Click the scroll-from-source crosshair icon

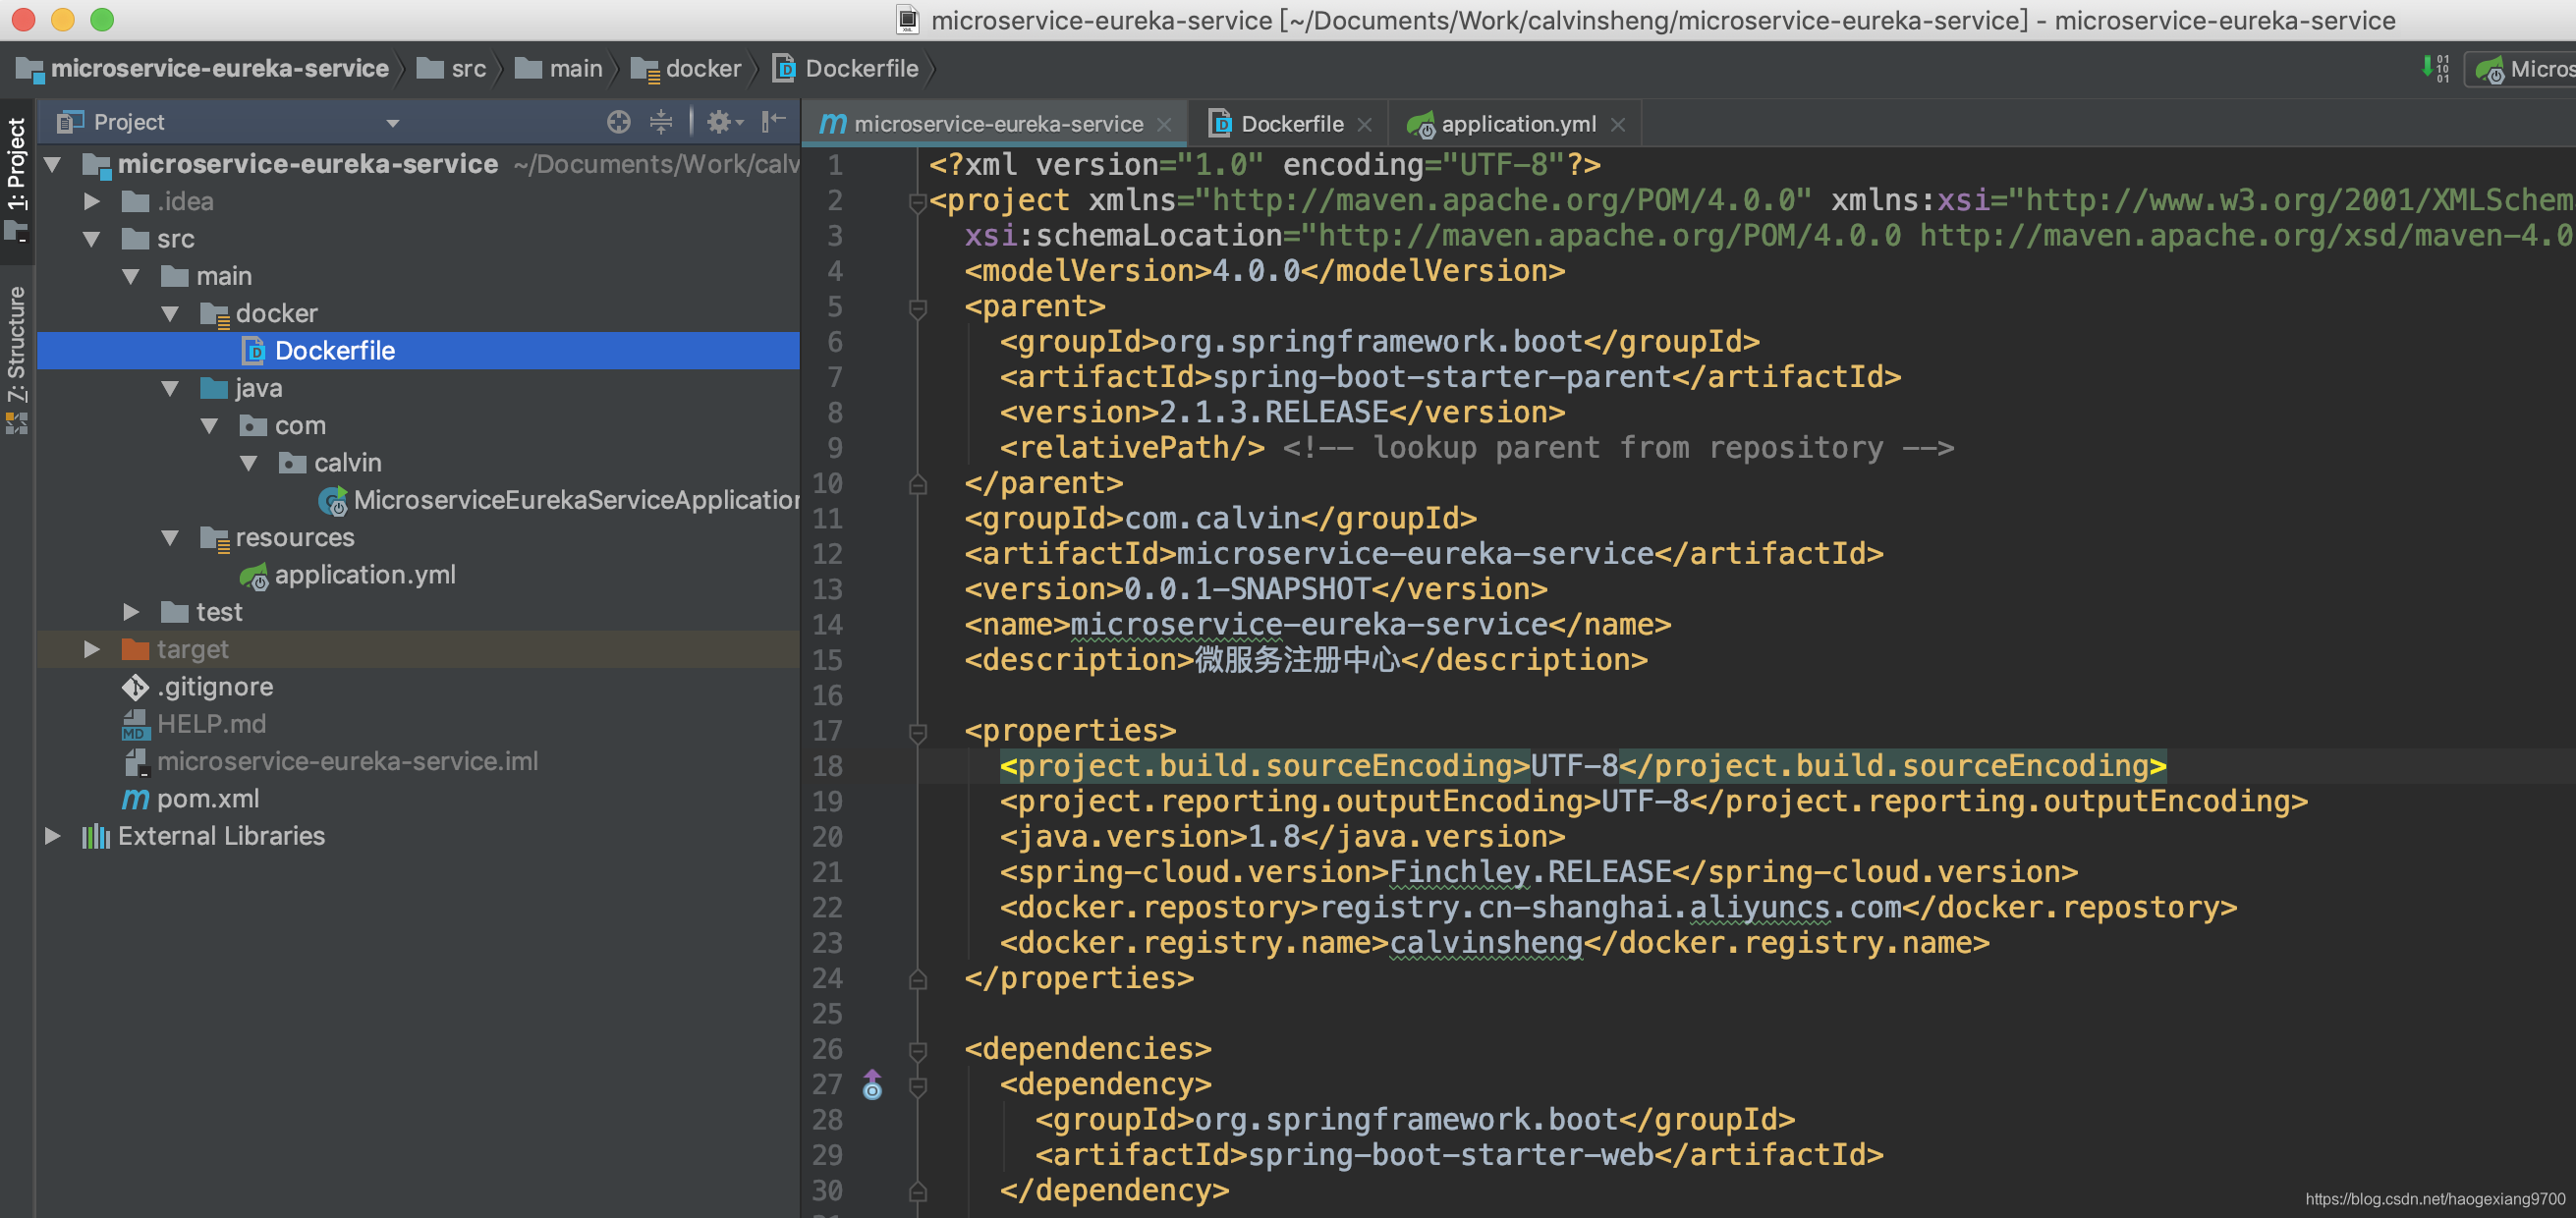coord(619,122)
